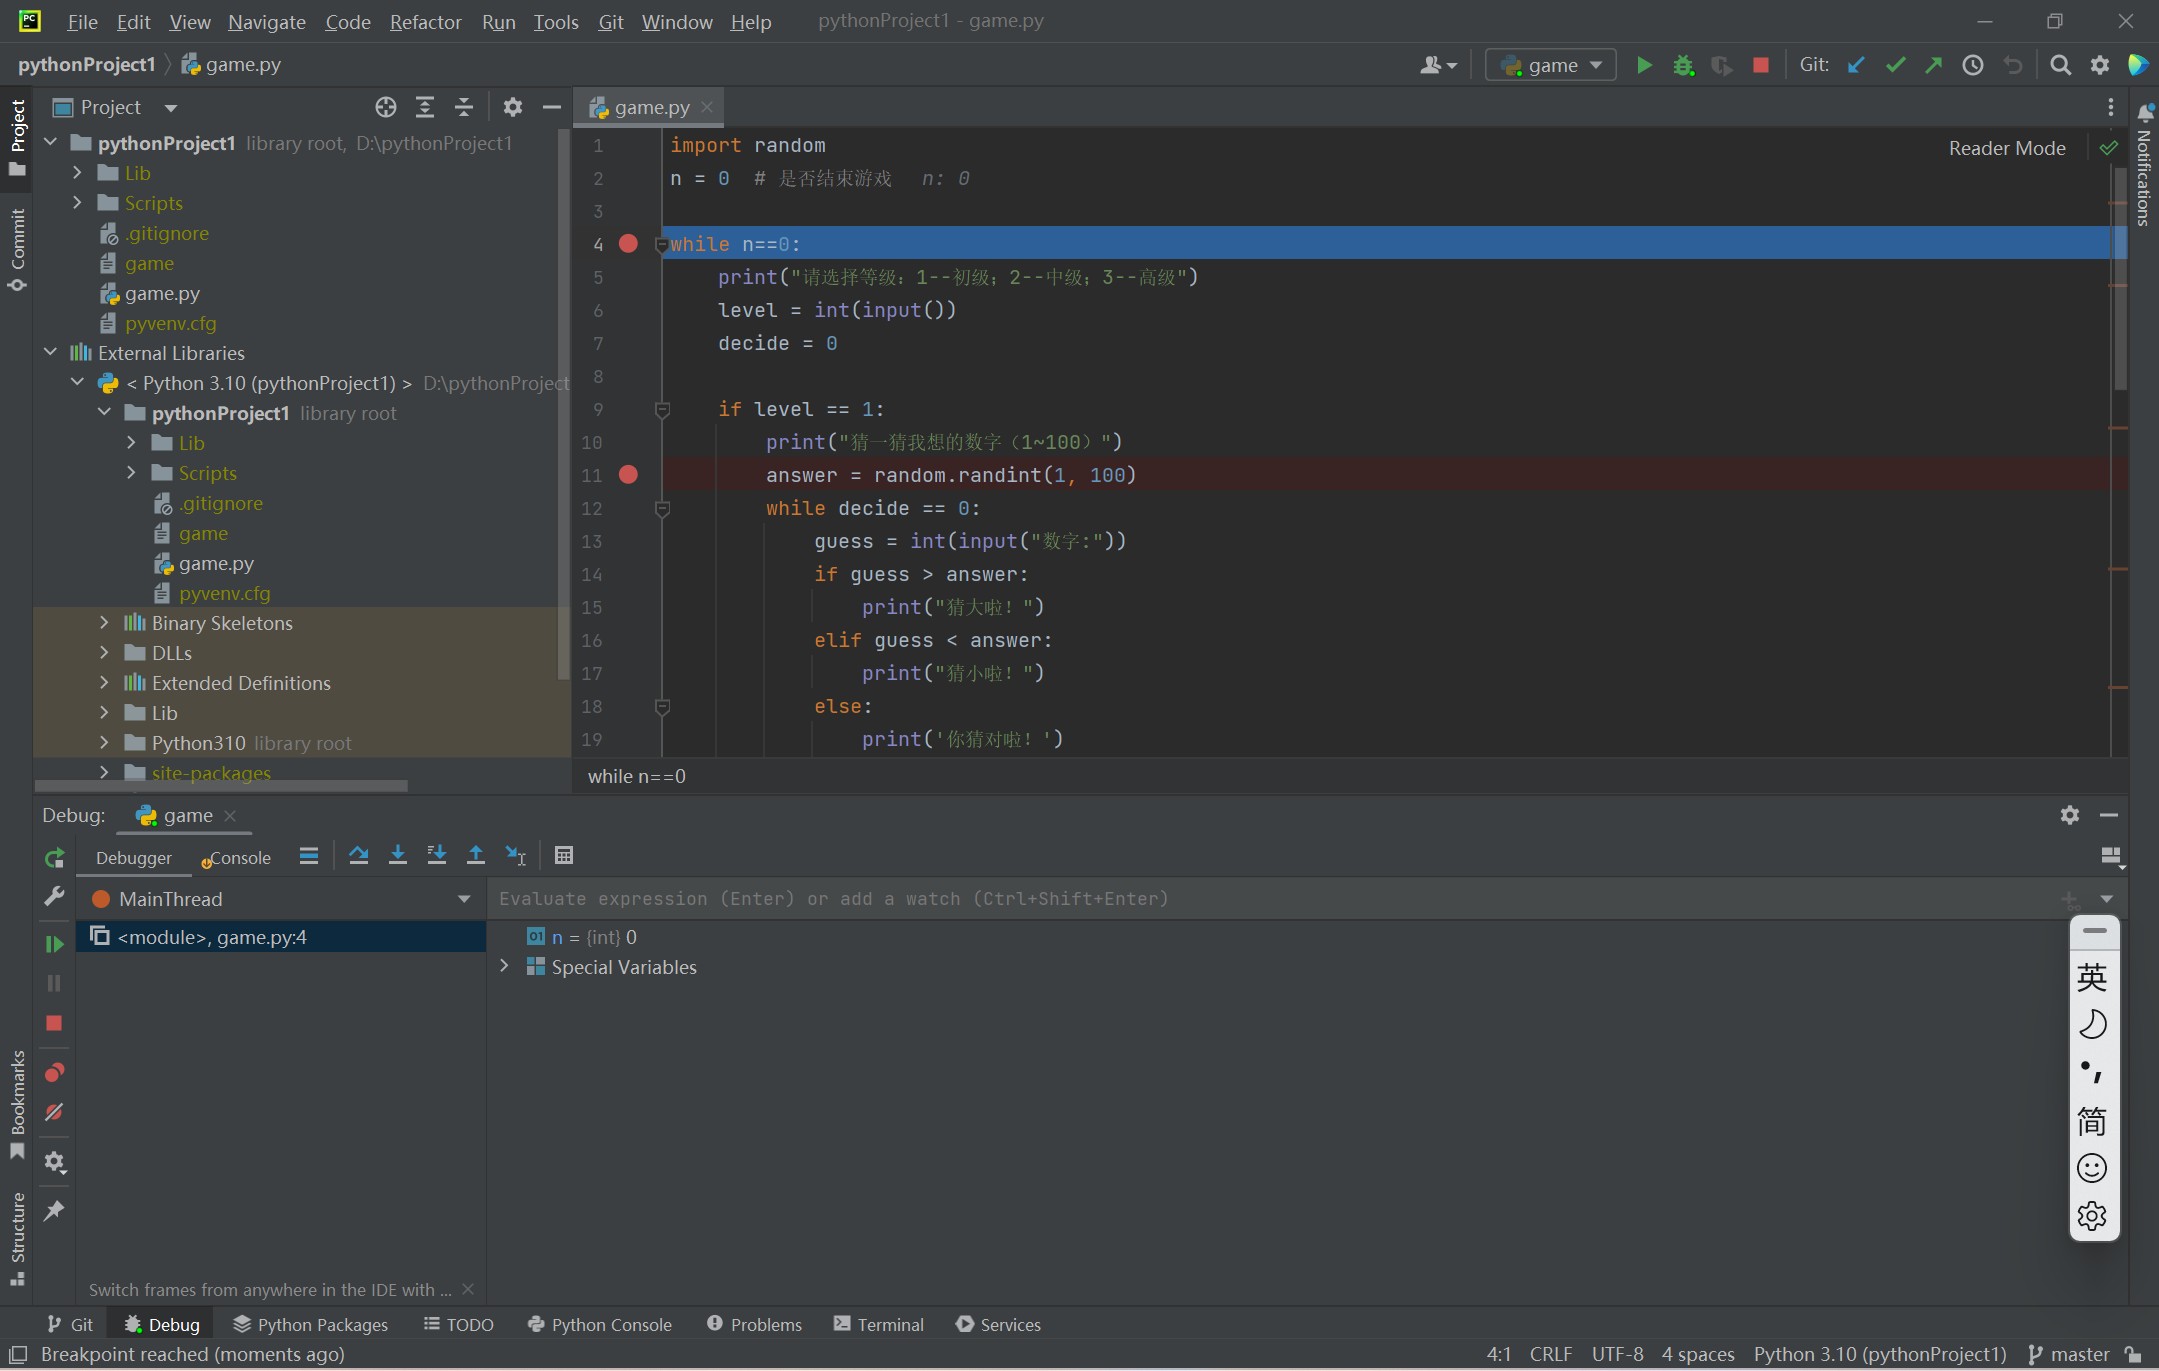Click Resume Program green arrow
This screenshot has height=1371, width=2159.
(54, 944)
